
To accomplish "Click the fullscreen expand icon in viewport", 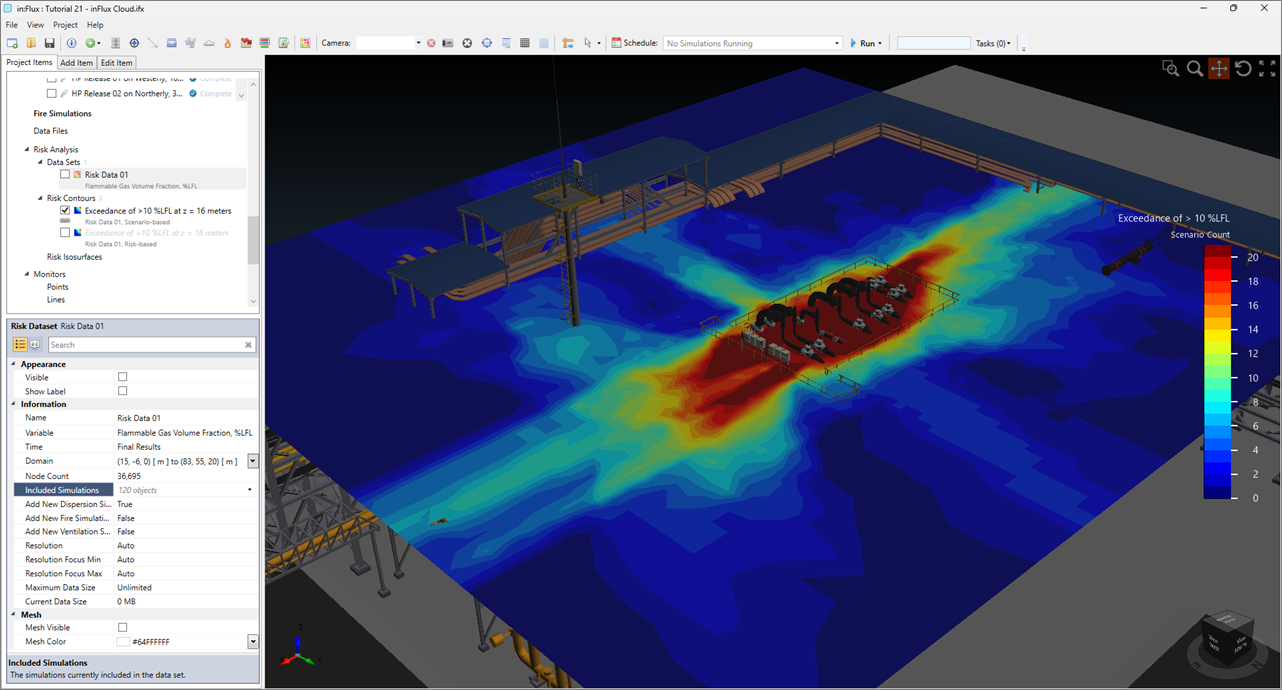I will [x=1267, y=68].
